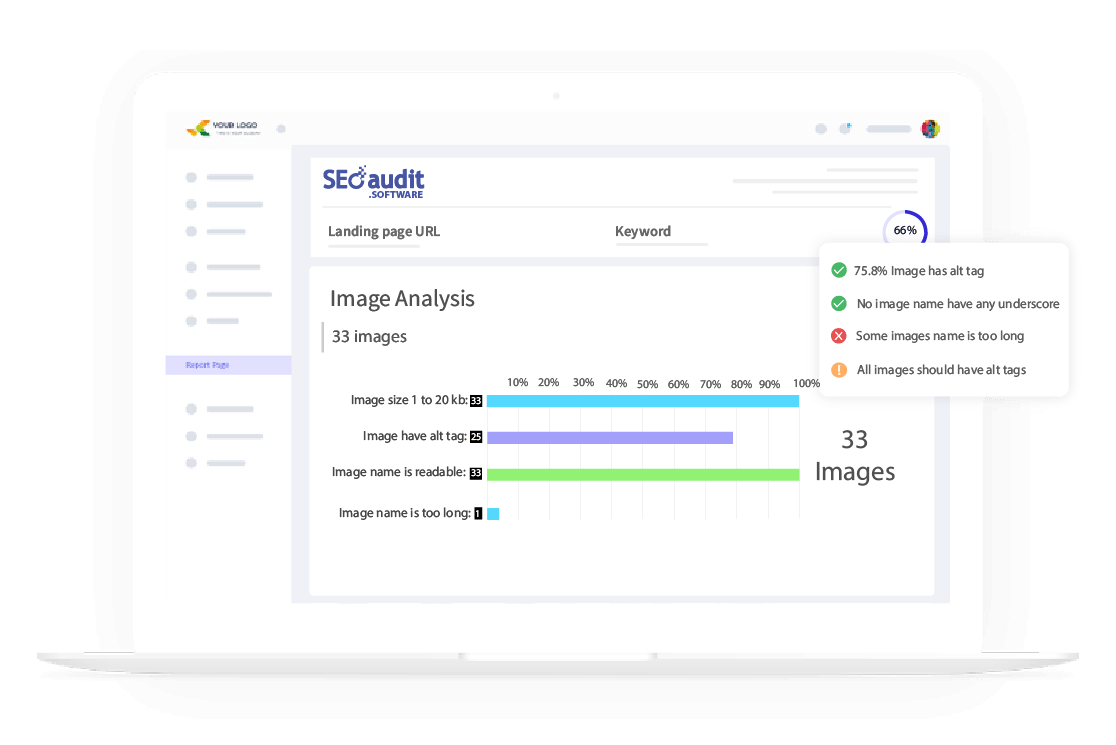This screenshot has width=1116, height=745.
Task: Click the green check beside '75.8% Image has alt tag'
Action: click(x=839, y=270)
